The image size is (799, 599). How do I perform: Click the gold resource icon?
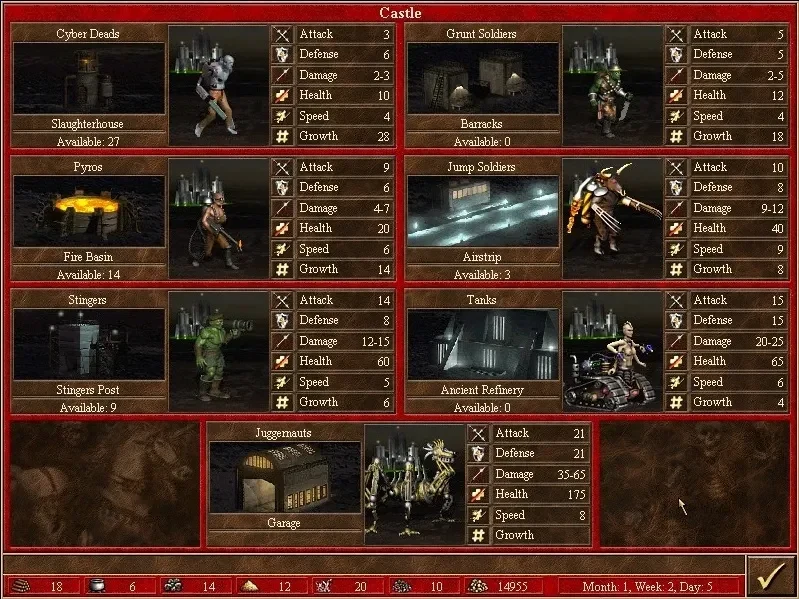coord(477,586)
